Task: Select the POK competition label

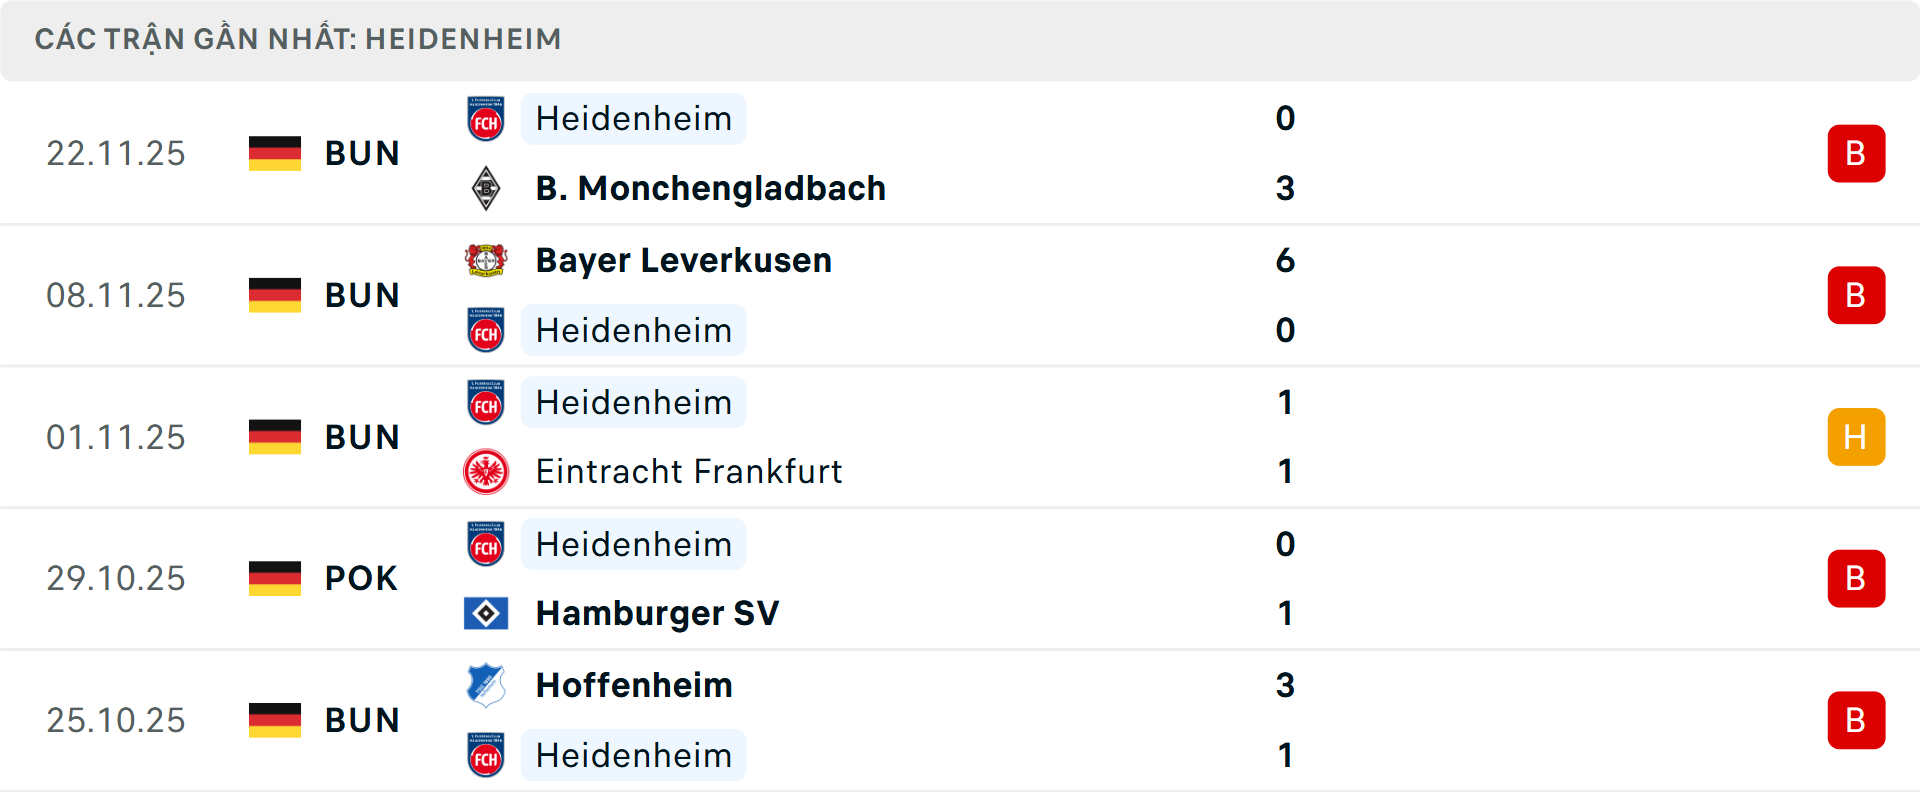Action: click(x=361, y=578)
